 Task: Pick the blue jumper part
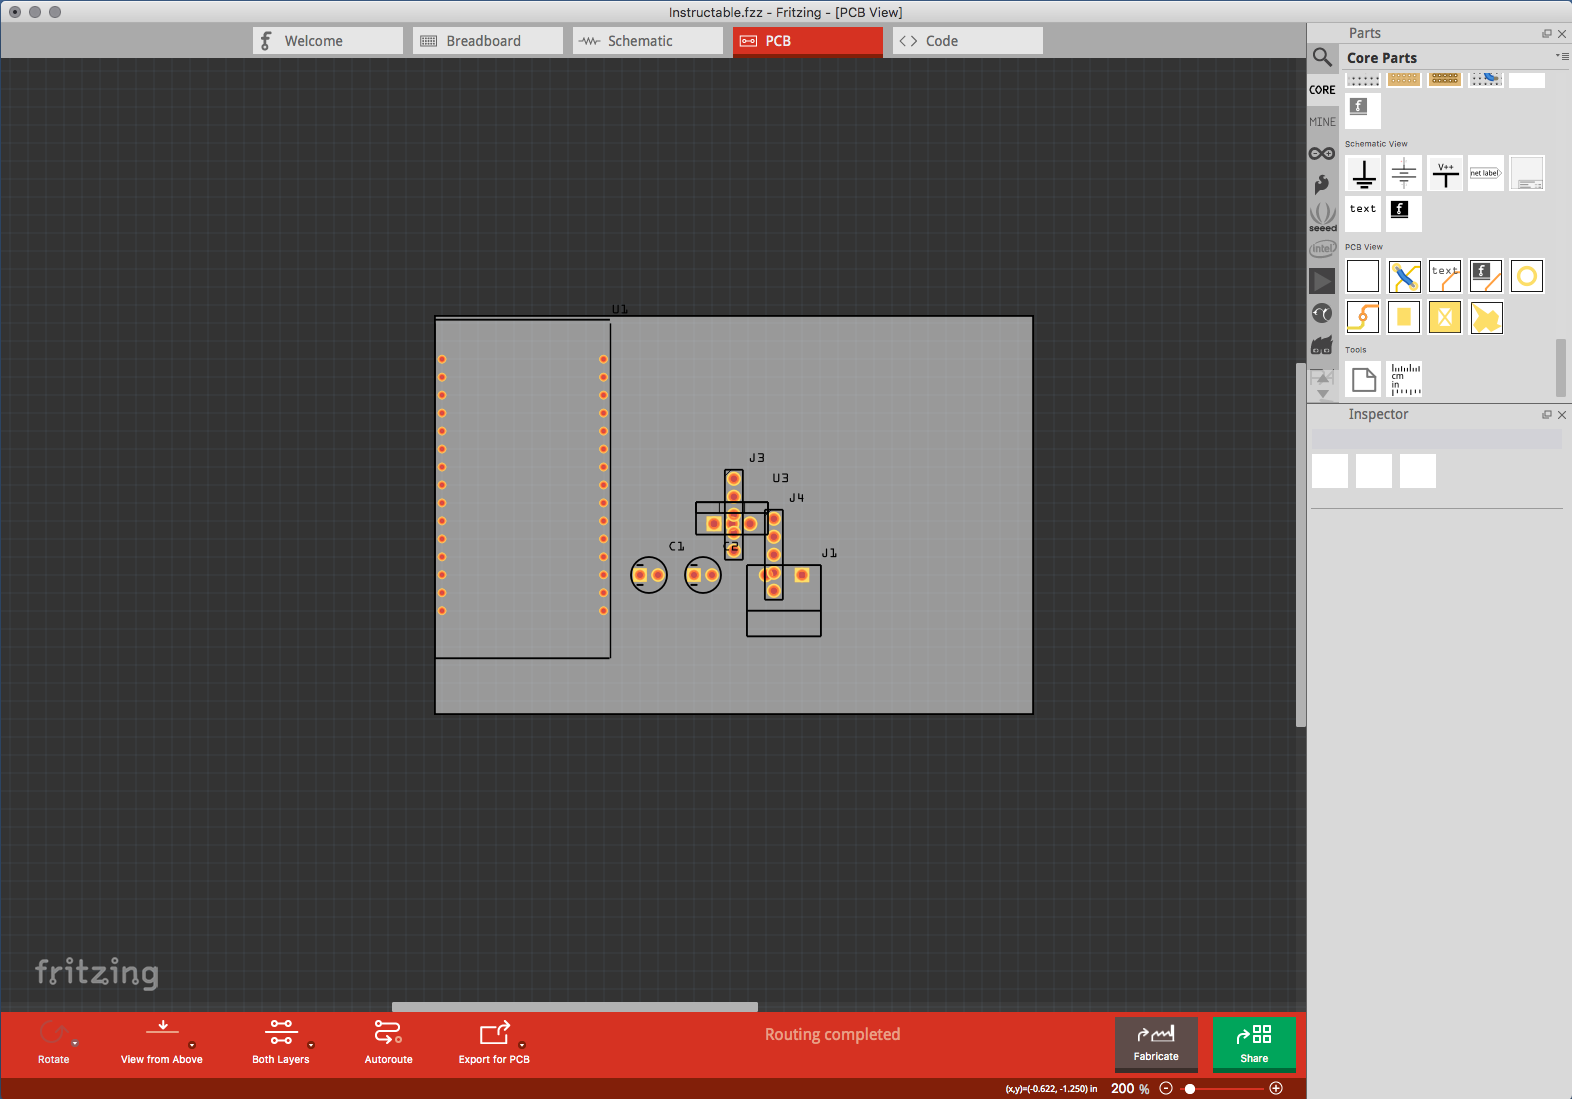pyautogui.click(x=1404, y=276)
